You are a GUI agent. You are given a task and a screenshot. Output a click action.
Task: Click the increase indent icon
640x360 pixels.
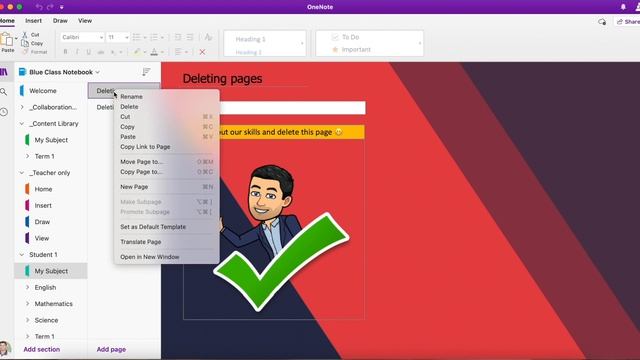point(190,38)
